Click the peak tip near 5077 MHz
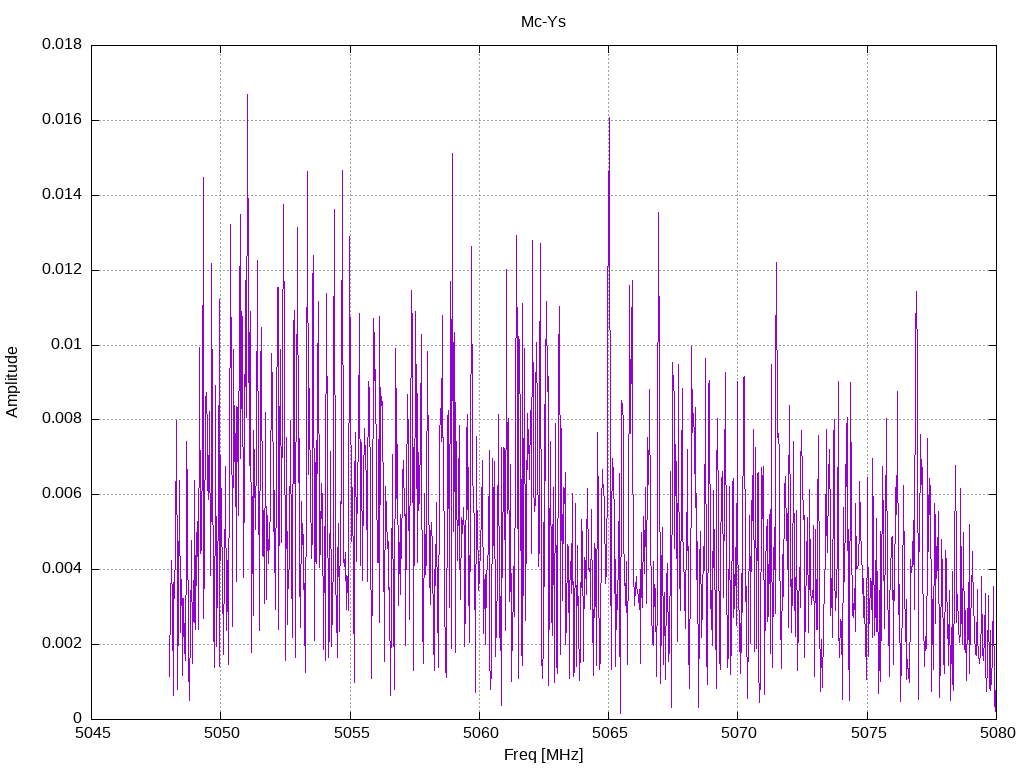This screenshot has height=768, width=1024. click(x=916, y=292)
